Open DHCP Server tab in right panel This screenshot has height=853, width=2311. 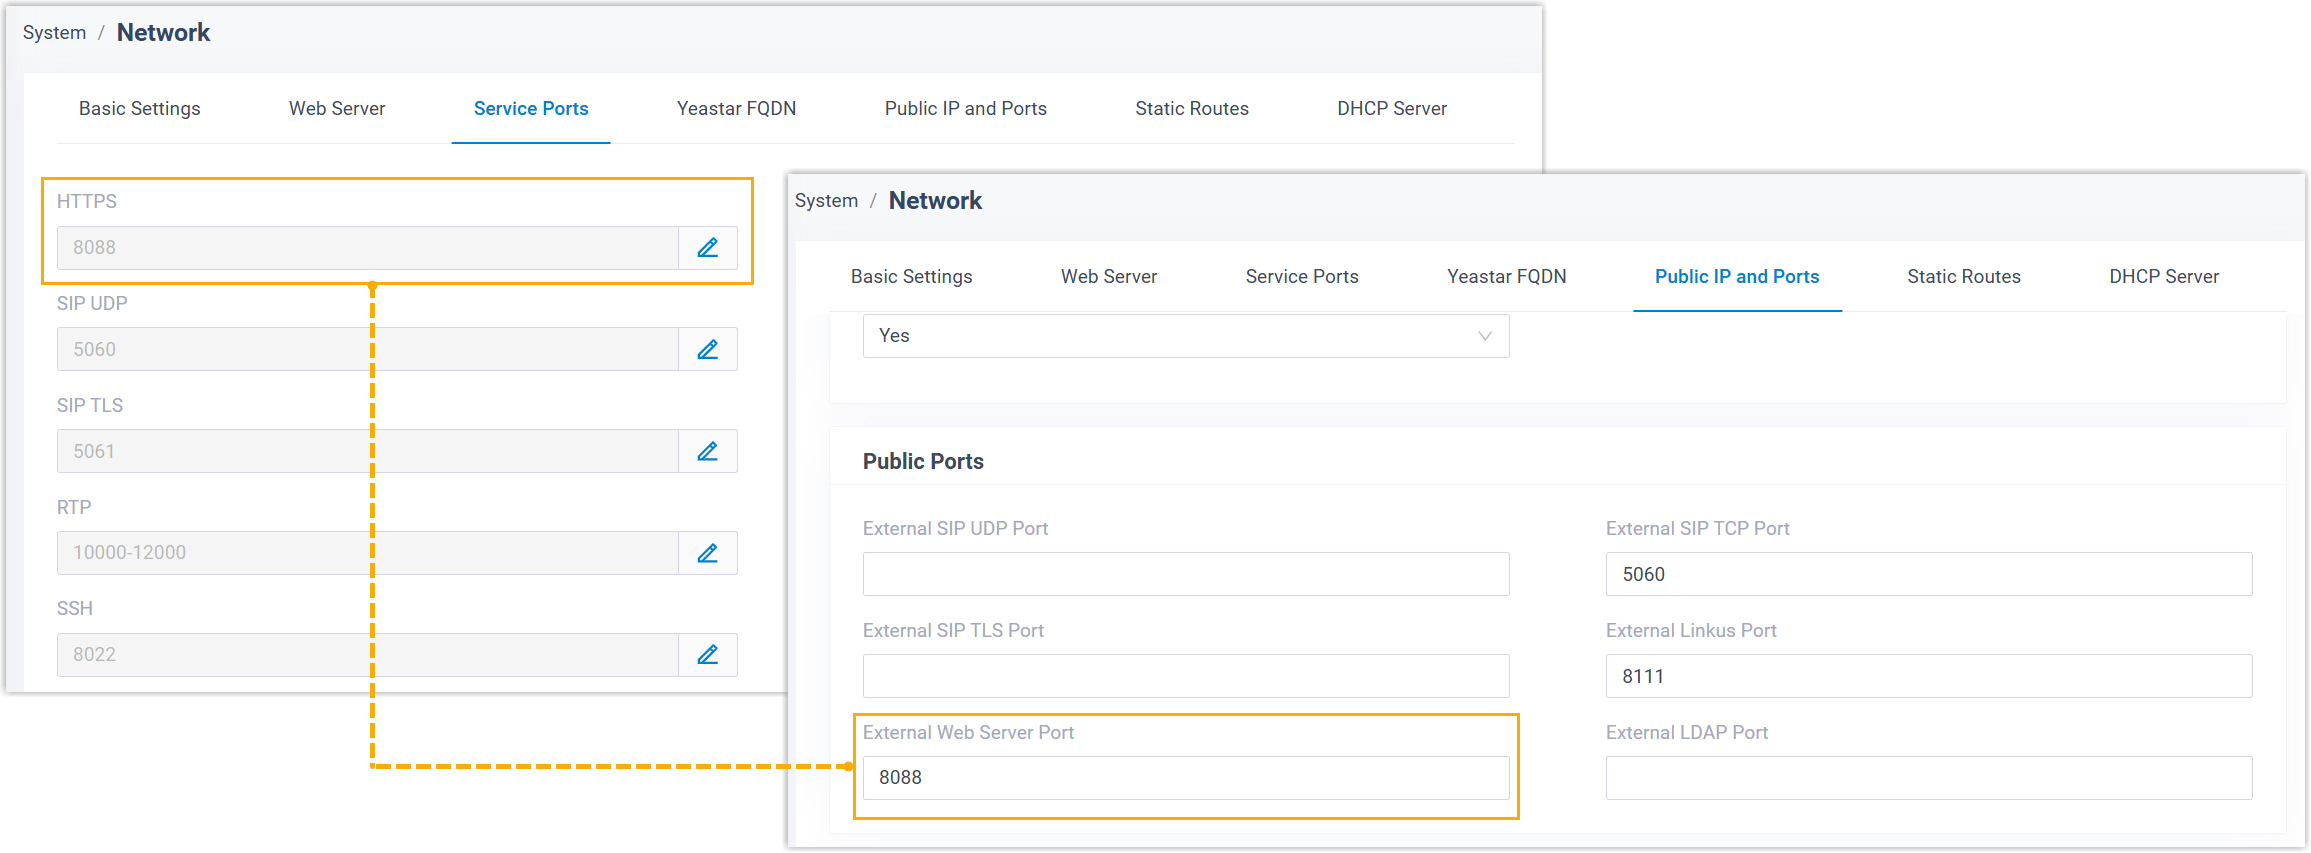coord(2163,277)
